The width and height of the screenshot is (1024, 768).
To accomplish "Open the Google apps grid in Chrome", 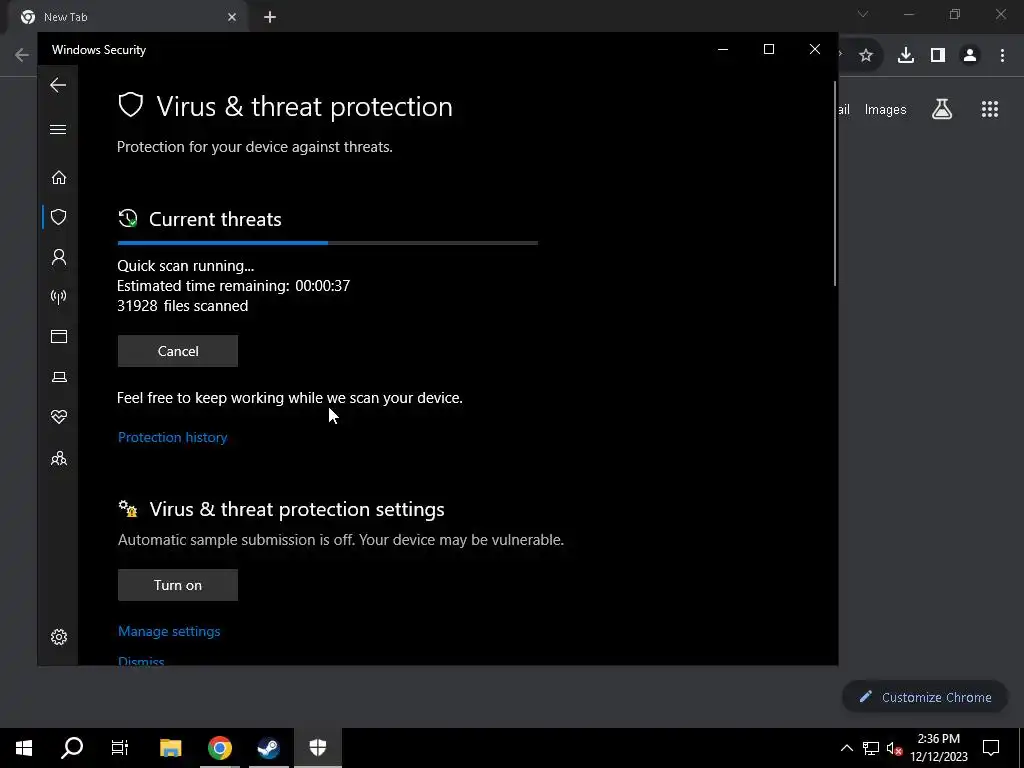I will pyautogui.click(x=990, y=109).
